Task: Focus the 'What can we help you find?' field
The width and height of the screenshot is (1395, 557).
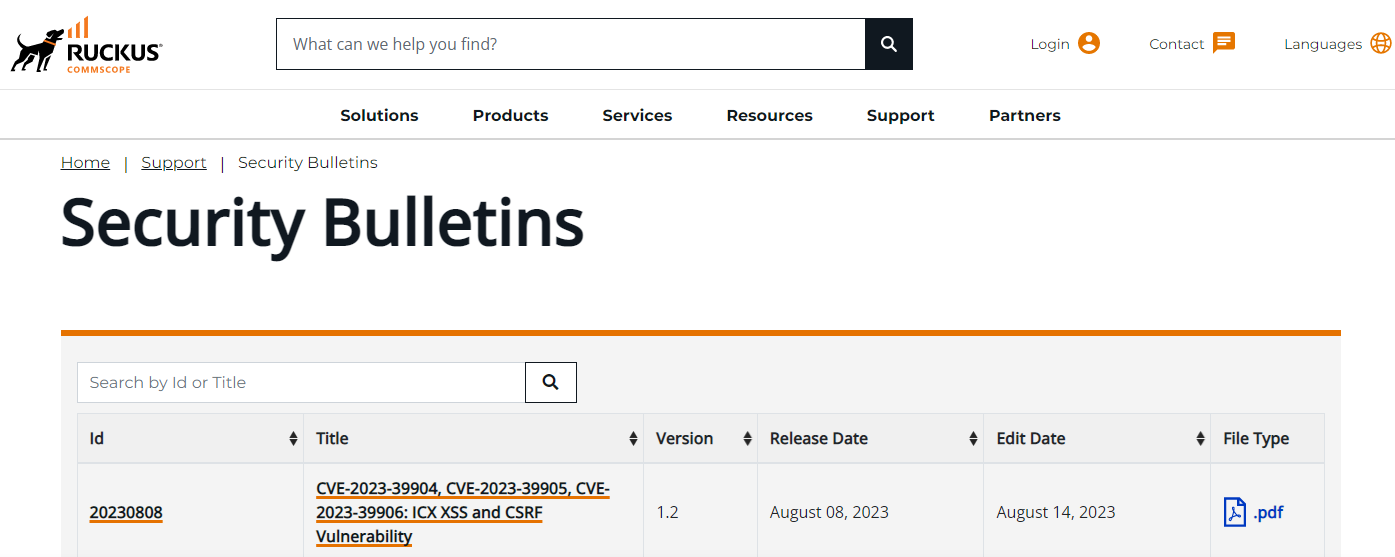Action: [x=570, y=44]
